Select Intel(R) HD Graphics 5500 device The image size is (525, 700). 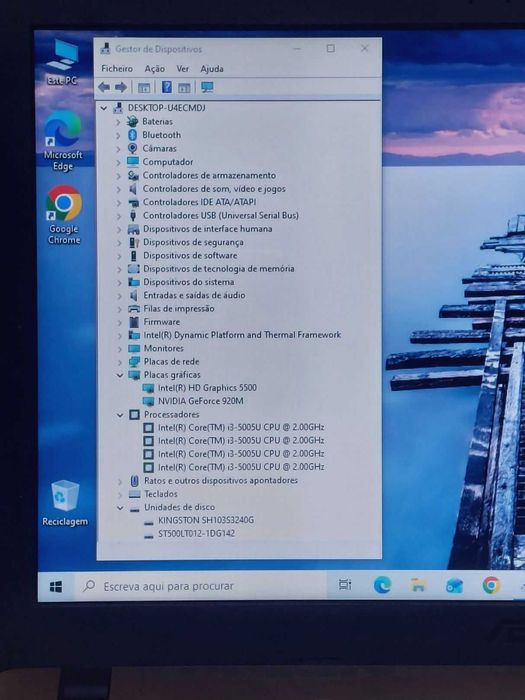207,388
